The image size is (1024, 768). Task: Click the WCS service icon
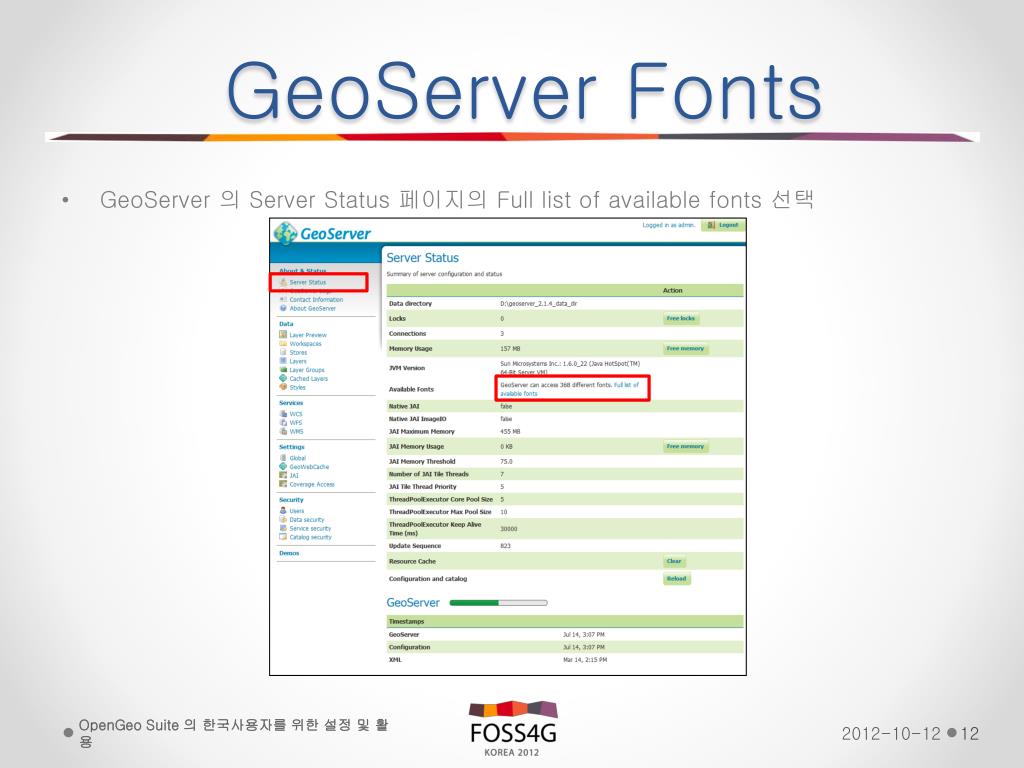point(283,413)
